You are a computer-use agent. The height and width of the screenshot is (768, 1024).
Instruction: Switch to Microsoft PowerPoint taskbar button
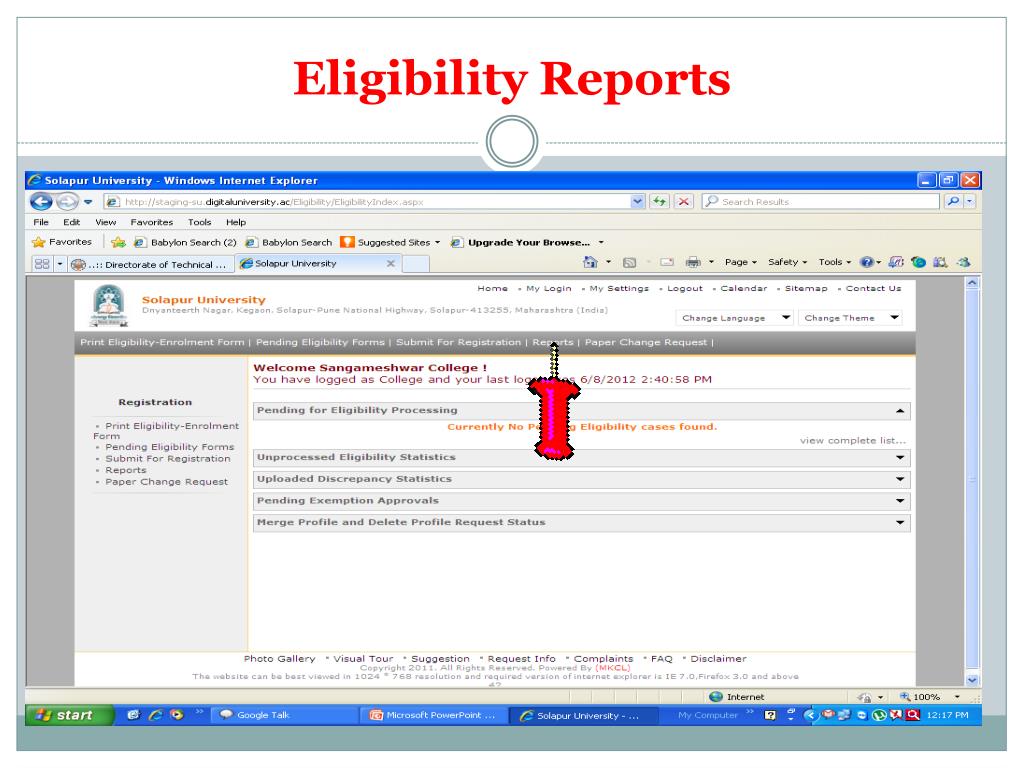point(433,715)
